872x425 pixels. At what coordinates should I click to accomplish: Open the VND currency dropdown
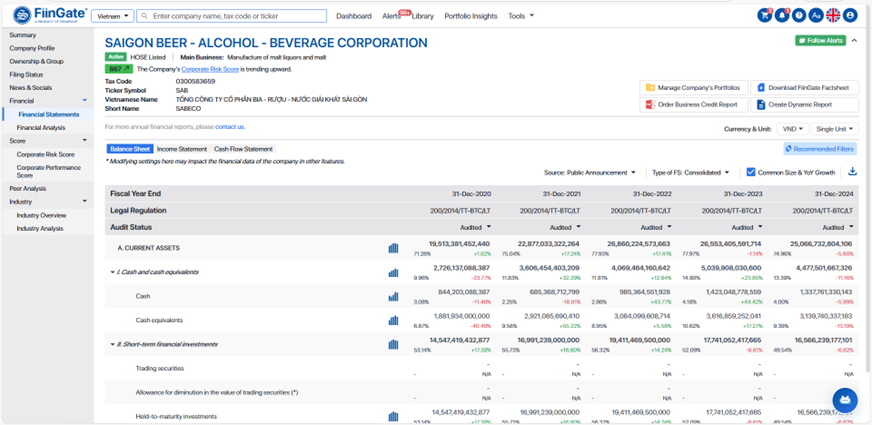click(x=793, y=129)
